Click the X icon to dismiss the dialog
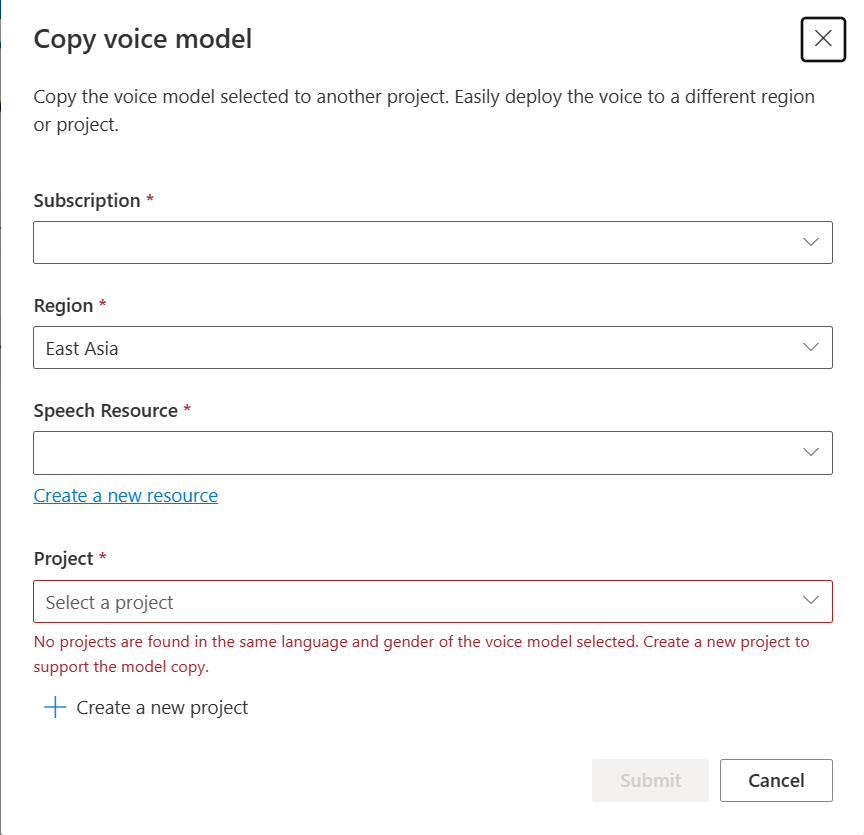Viewport: 864px width, 835px height. pos(822,39)
